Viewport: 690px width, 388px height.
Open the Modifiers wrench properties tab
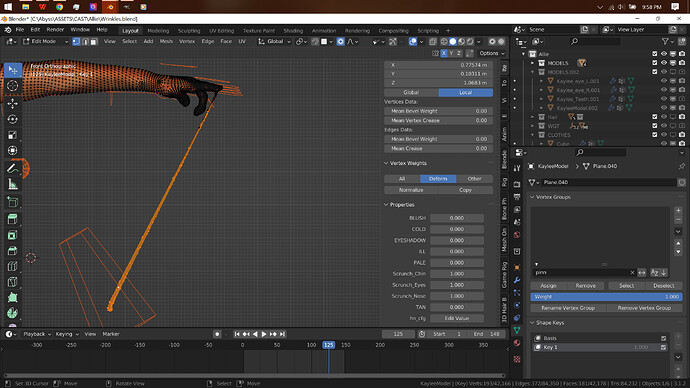(x=517, y=280)
